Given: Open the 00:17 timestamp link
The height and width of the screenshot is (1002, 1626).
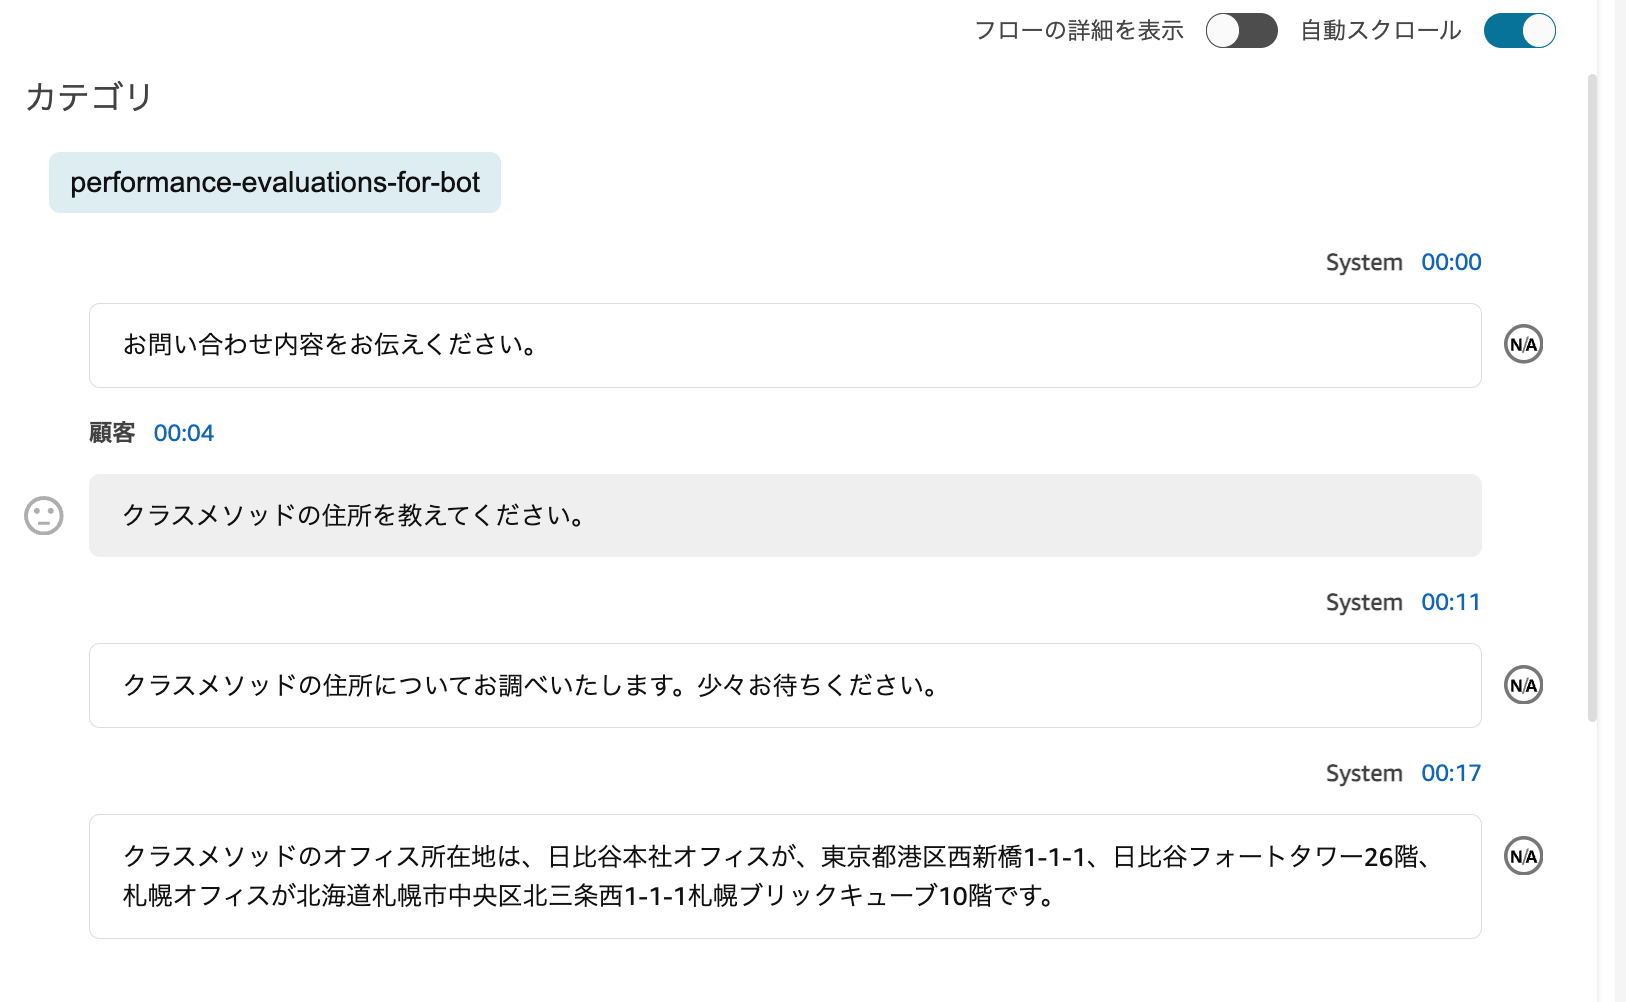Looking at the screenshot, I should [1451, 772].
